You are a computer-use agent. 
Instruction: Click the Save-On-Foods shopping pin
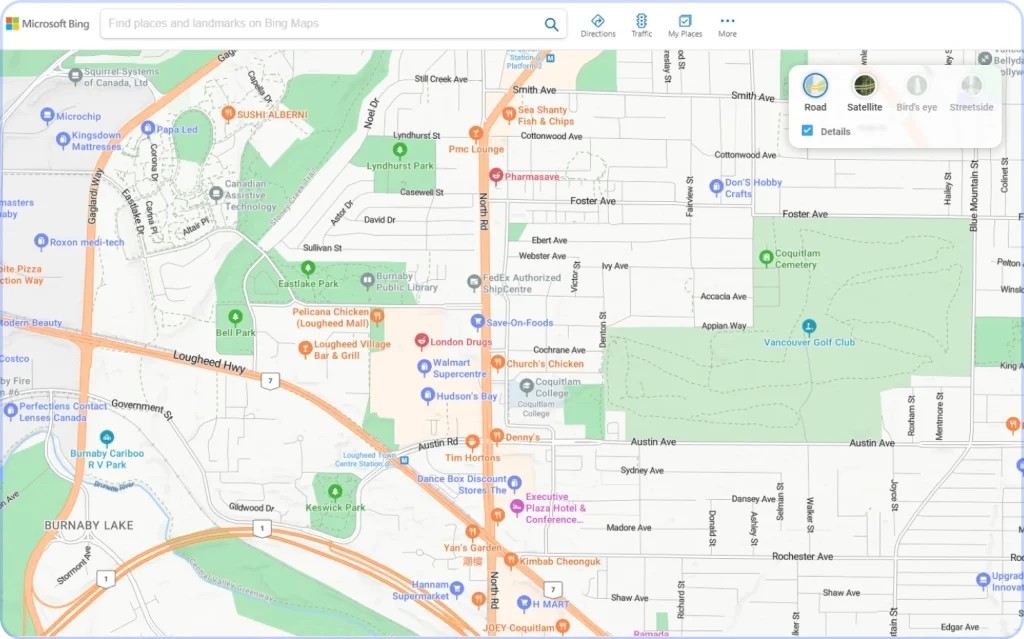point(477,321)
